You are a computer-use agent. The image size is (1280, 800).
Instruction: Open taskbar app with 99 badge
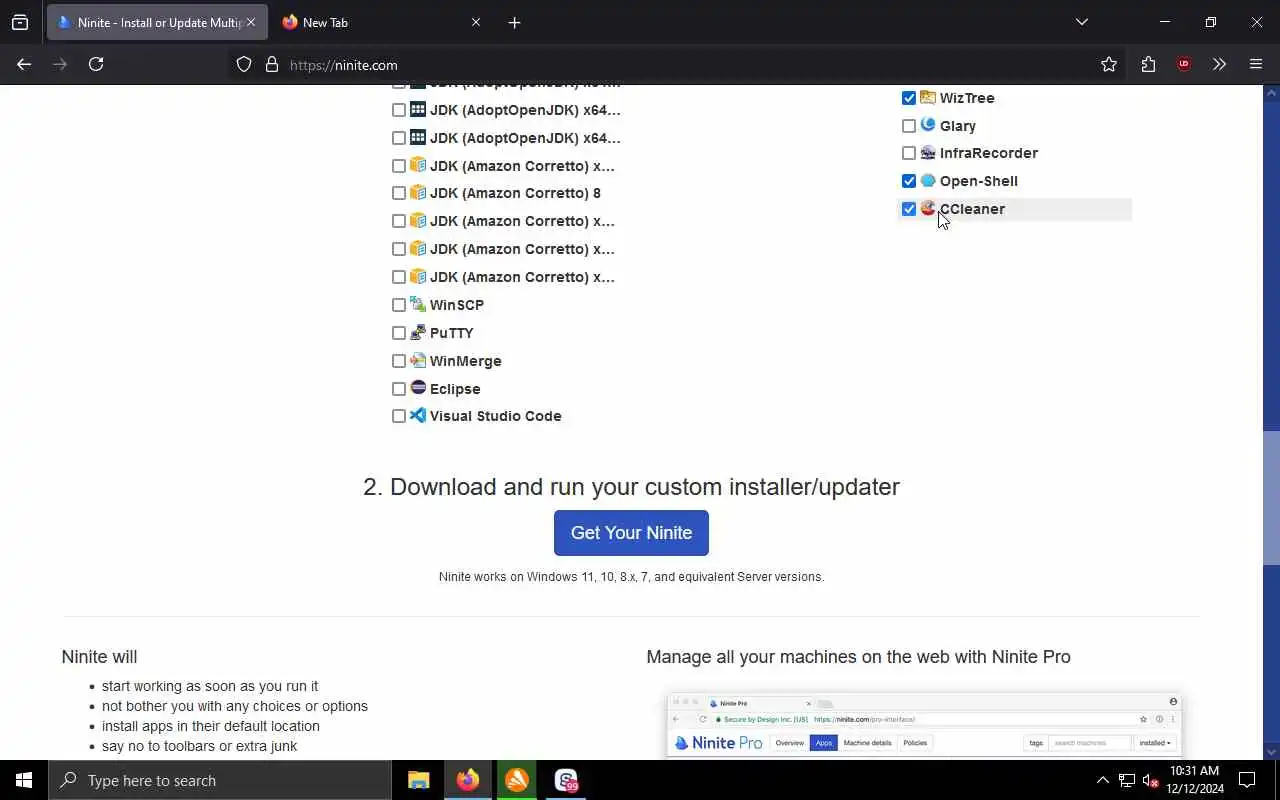[566, 780]
